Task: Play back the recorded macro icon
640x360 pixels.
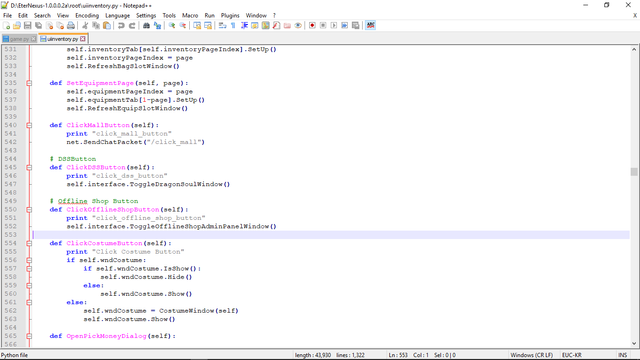Action: pos(333,25)
